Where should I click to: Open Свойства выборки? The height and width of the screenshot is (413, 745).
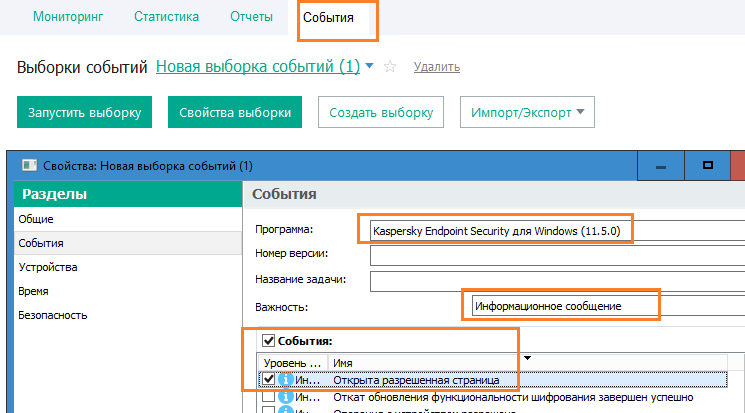tap(235, 112)
